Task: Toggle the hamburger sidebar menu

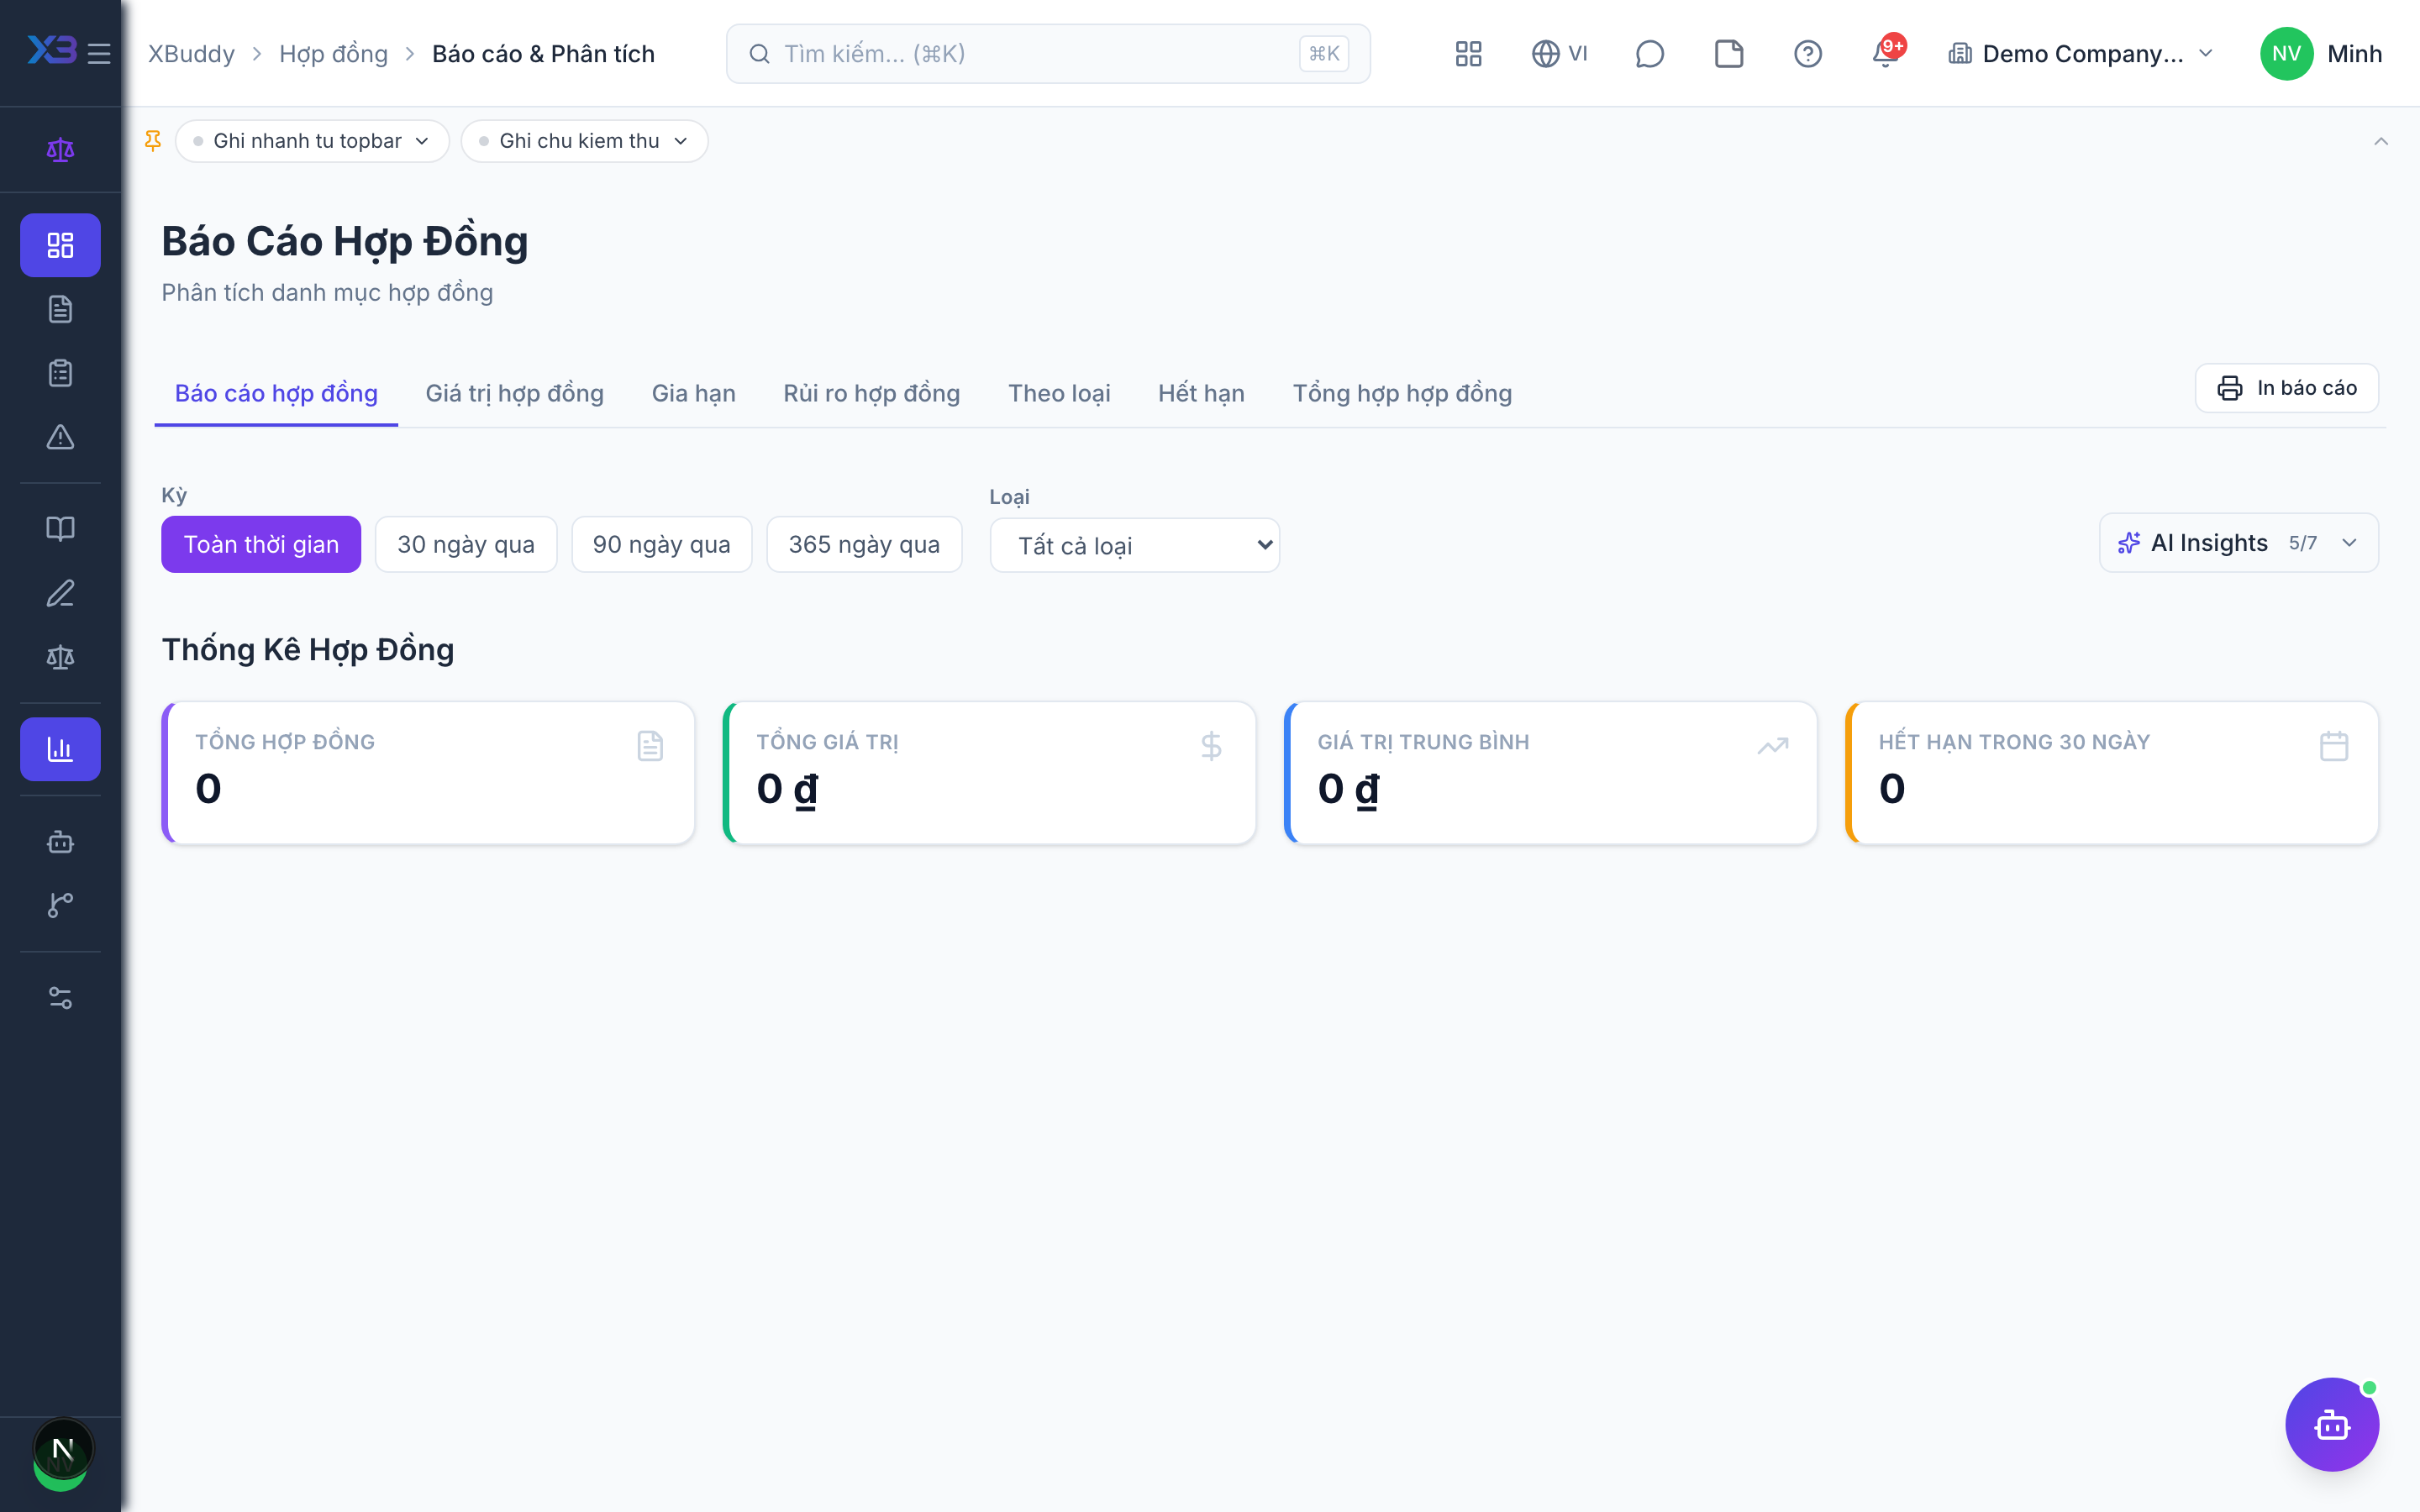Action: click(99, 53)
